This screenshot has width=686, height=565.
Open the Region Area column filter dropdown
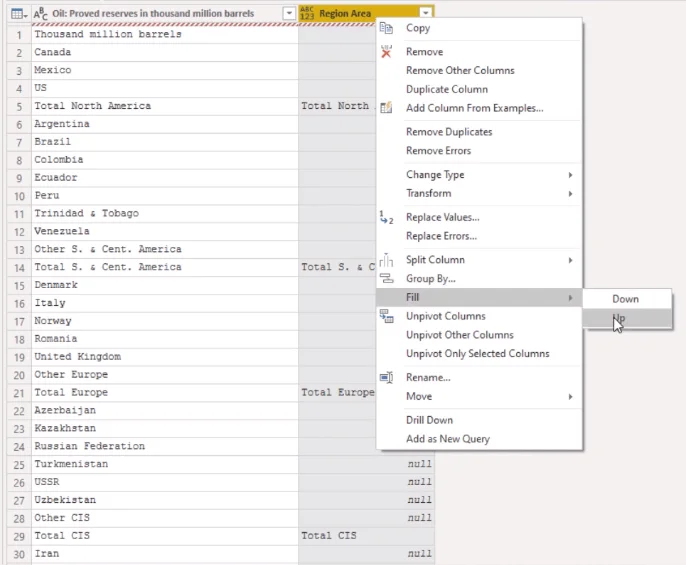[x=426, y=13]
